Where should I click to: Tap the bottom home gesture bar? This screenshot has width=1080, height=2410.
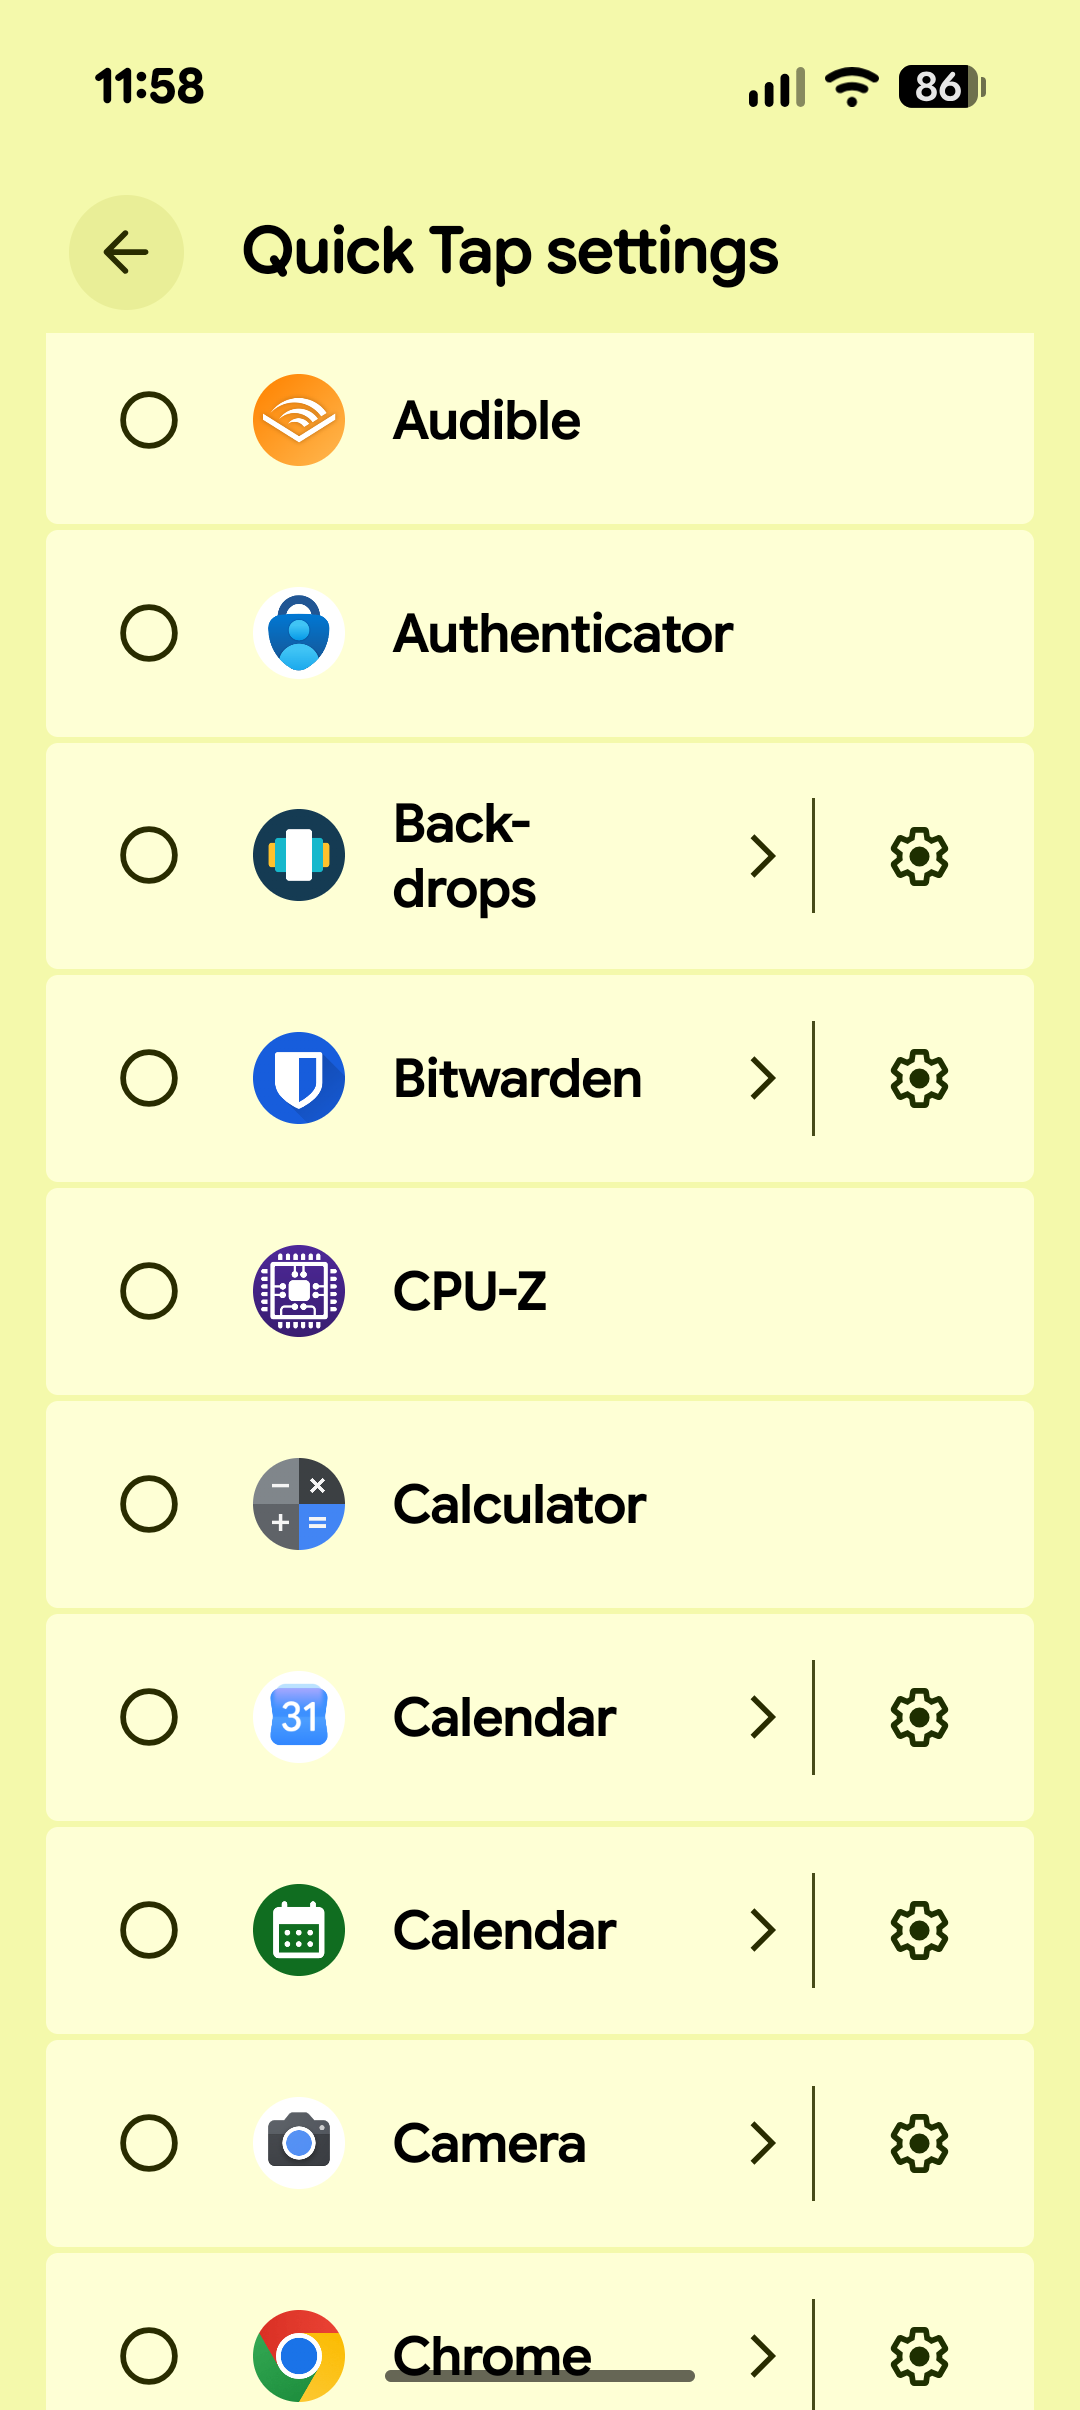540,2376
